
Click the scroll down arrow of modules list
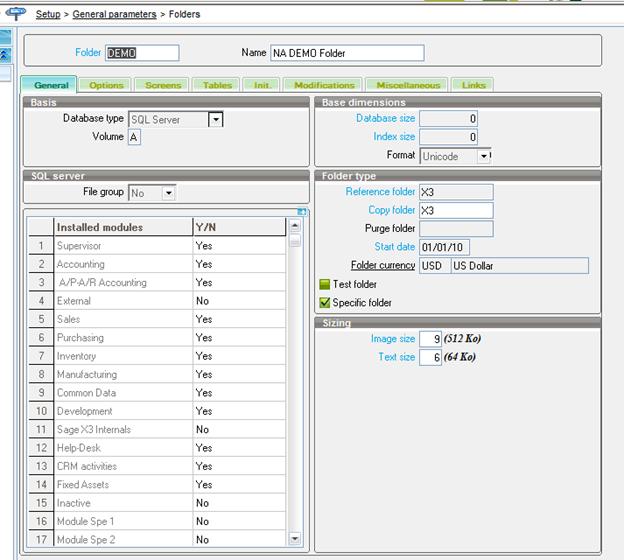[295, 539]
